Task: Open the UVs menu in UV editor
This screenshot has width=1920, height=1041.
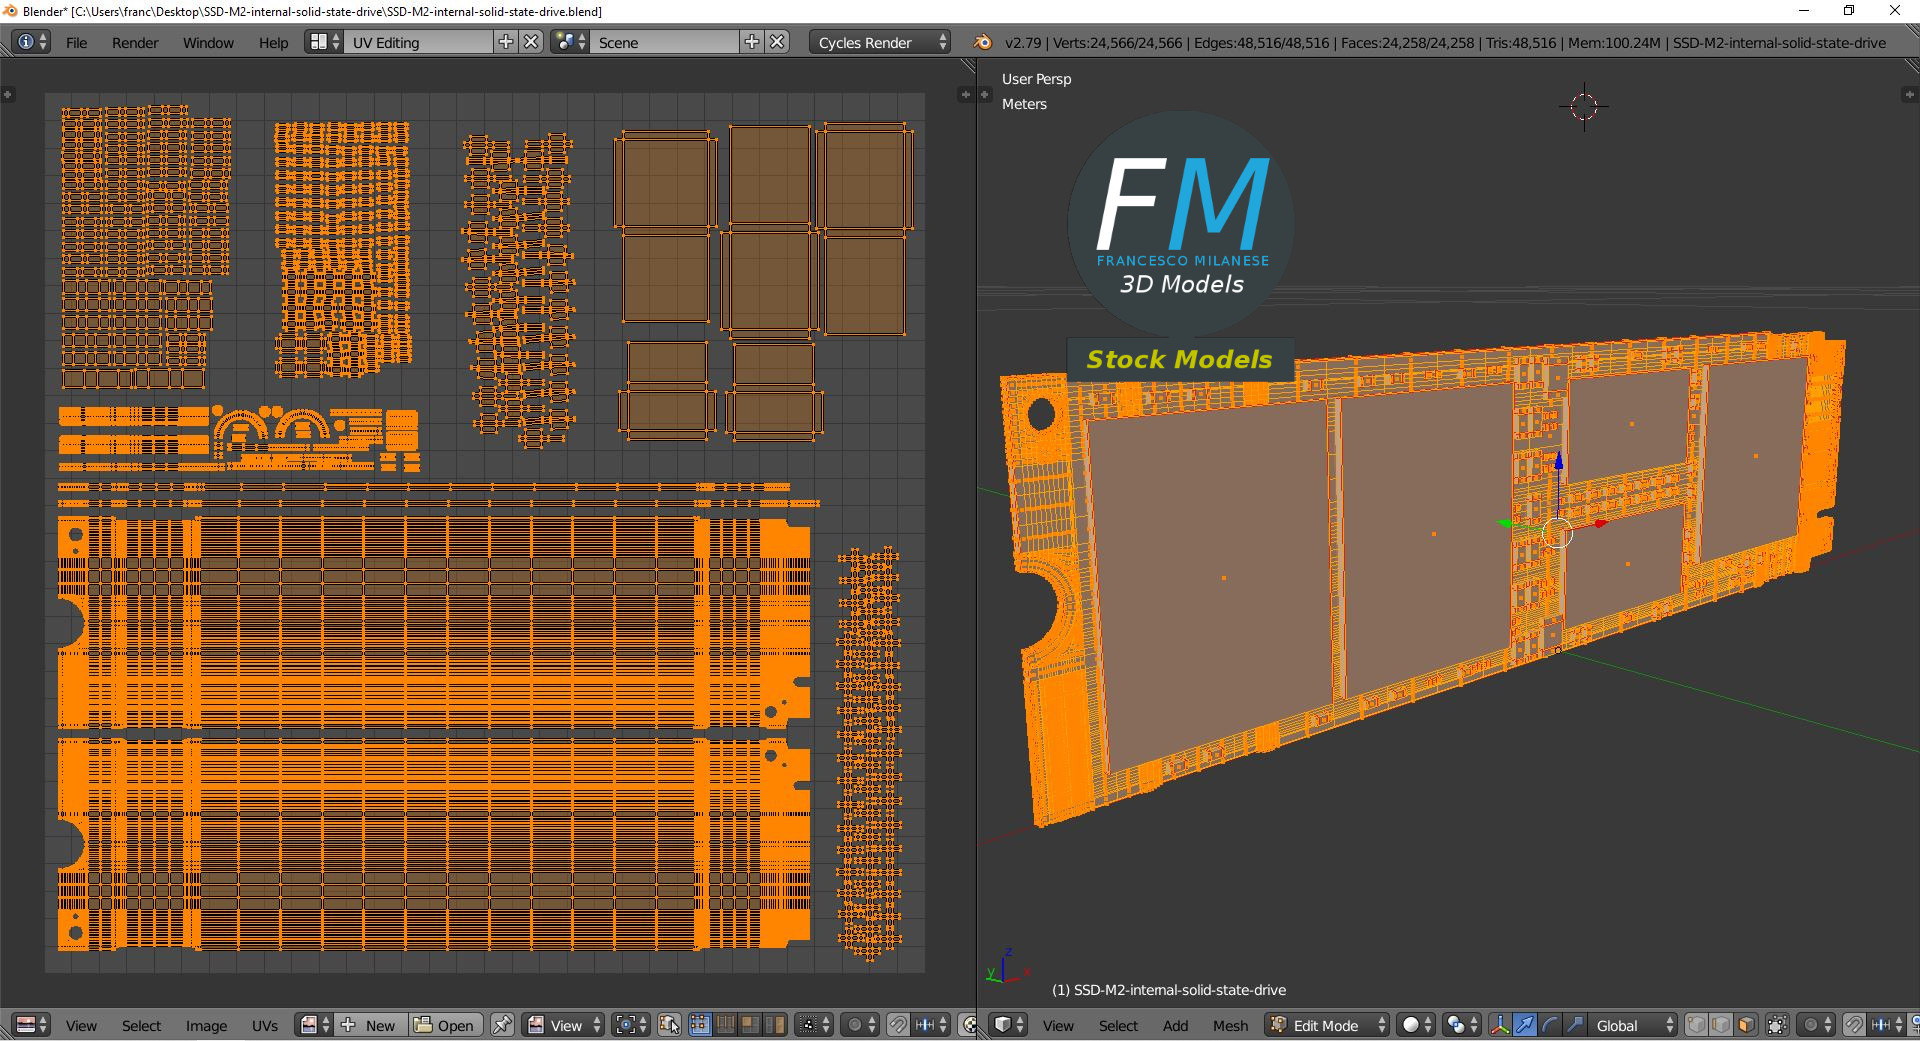Action: pyautogui.click(x=265, y=1025)
